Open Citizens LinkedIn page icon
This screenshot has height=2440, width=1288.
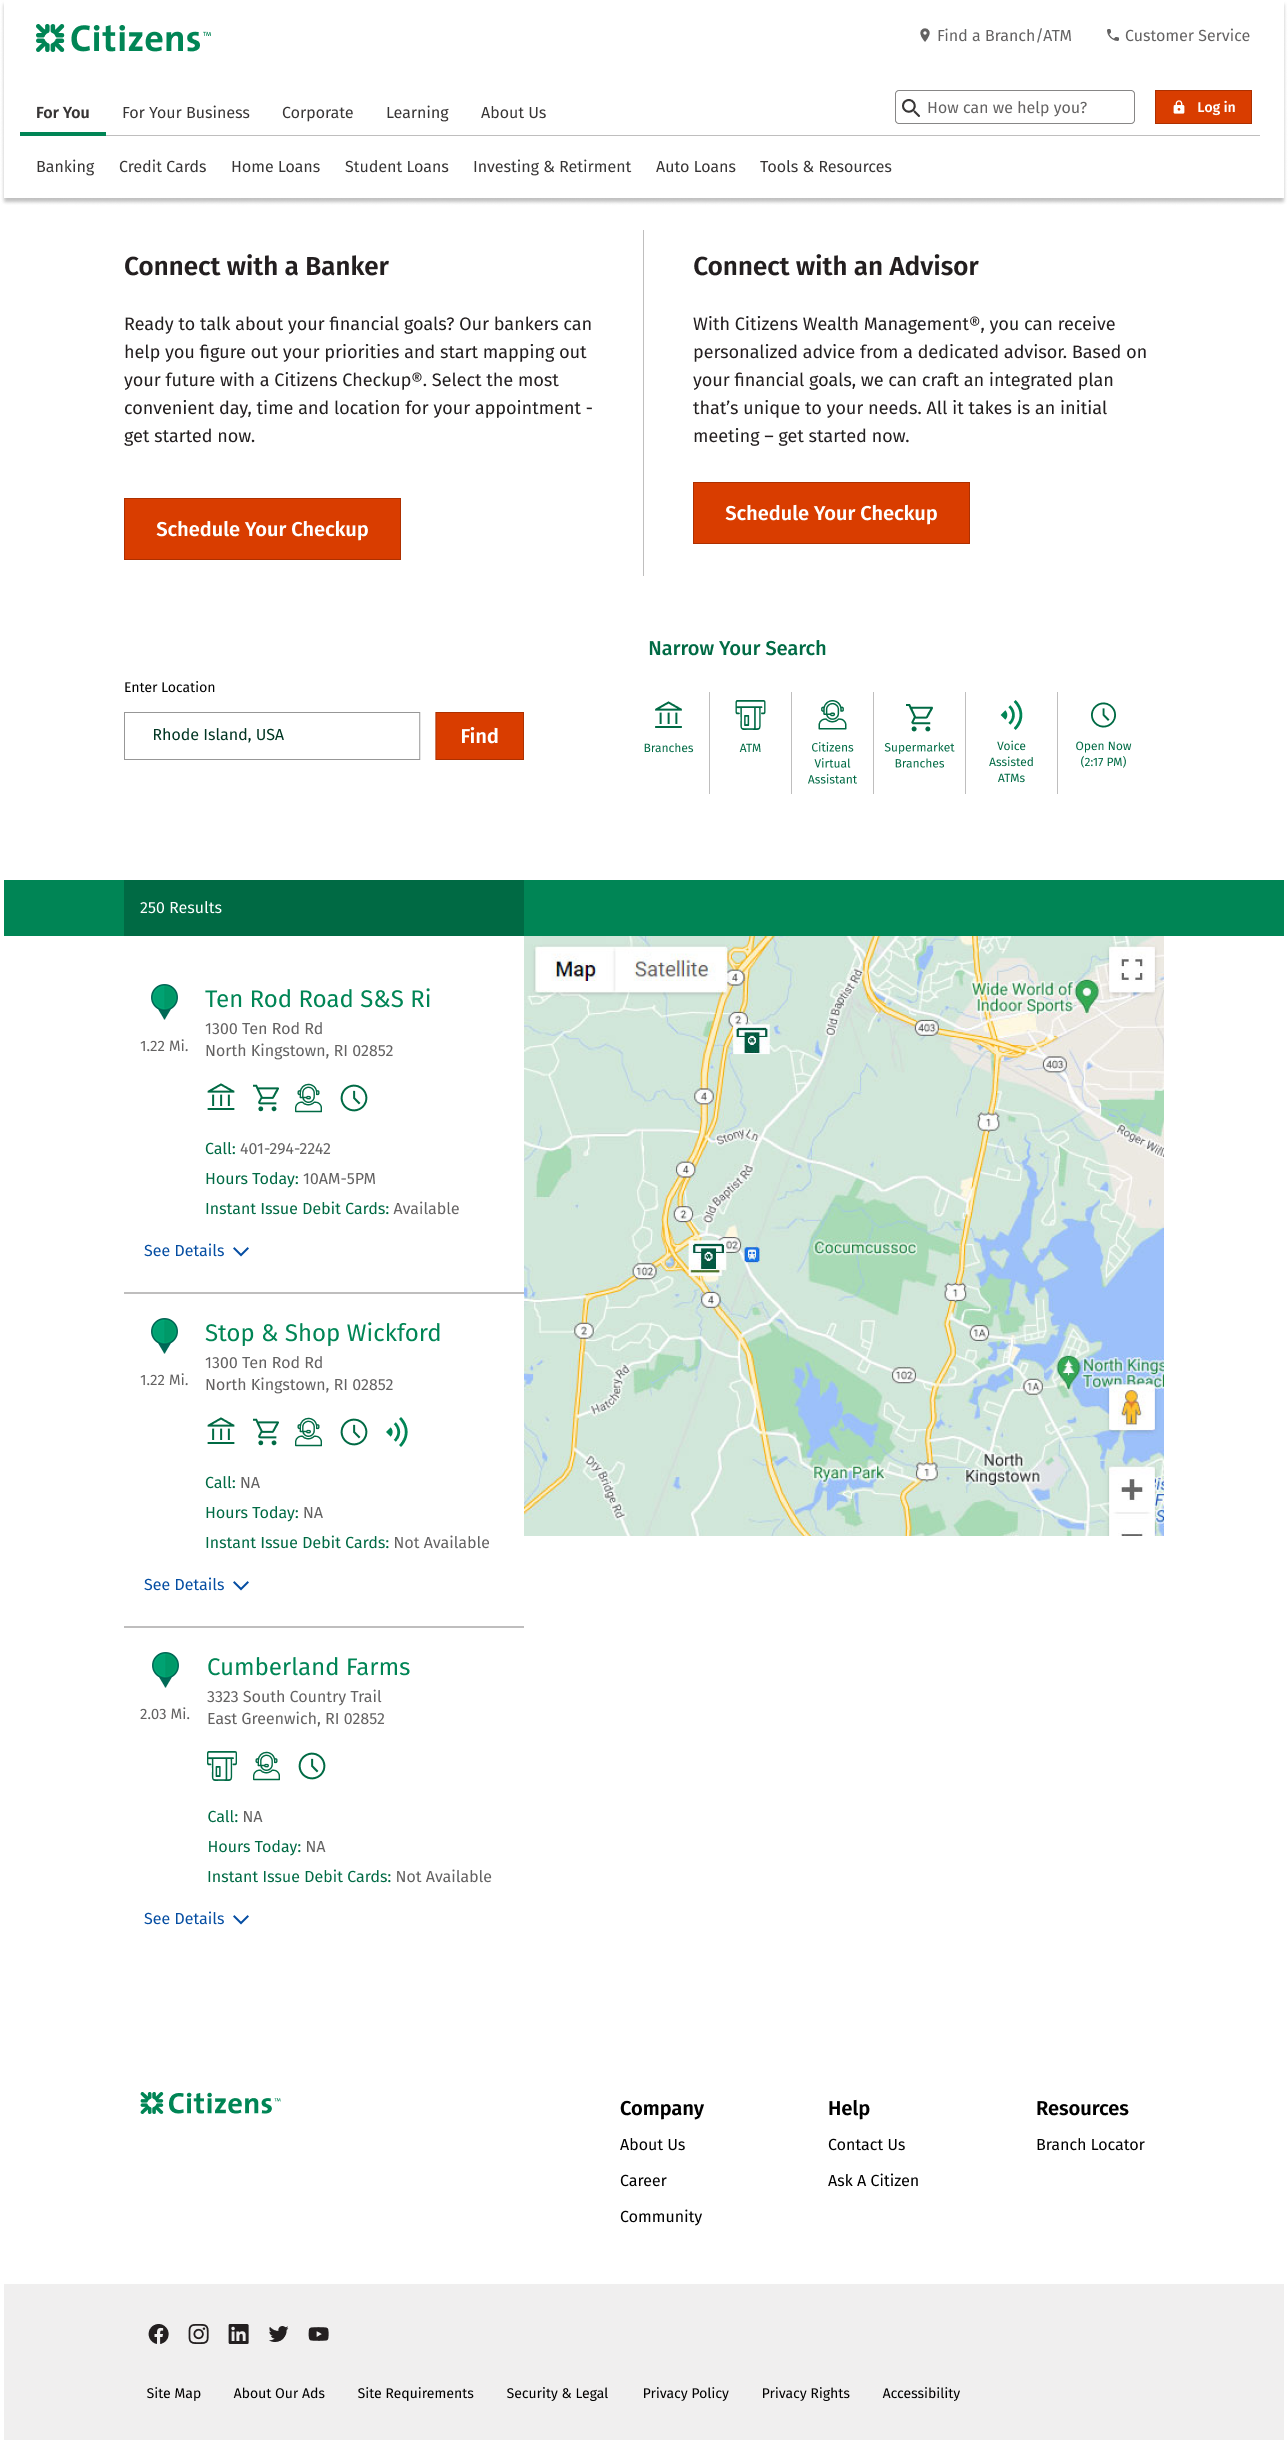point(238,2334)
